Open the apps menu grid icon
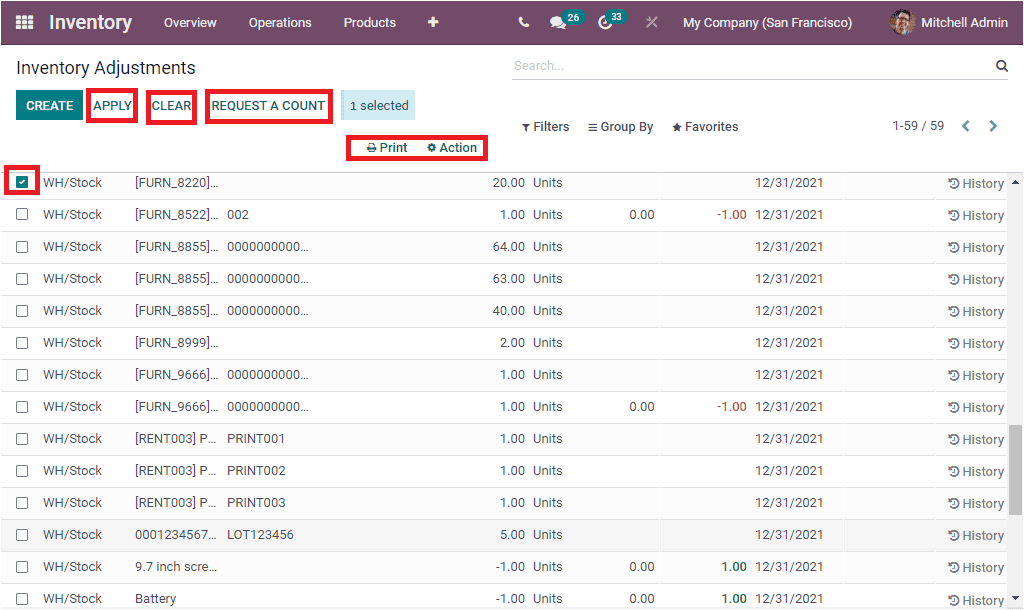 23,22
